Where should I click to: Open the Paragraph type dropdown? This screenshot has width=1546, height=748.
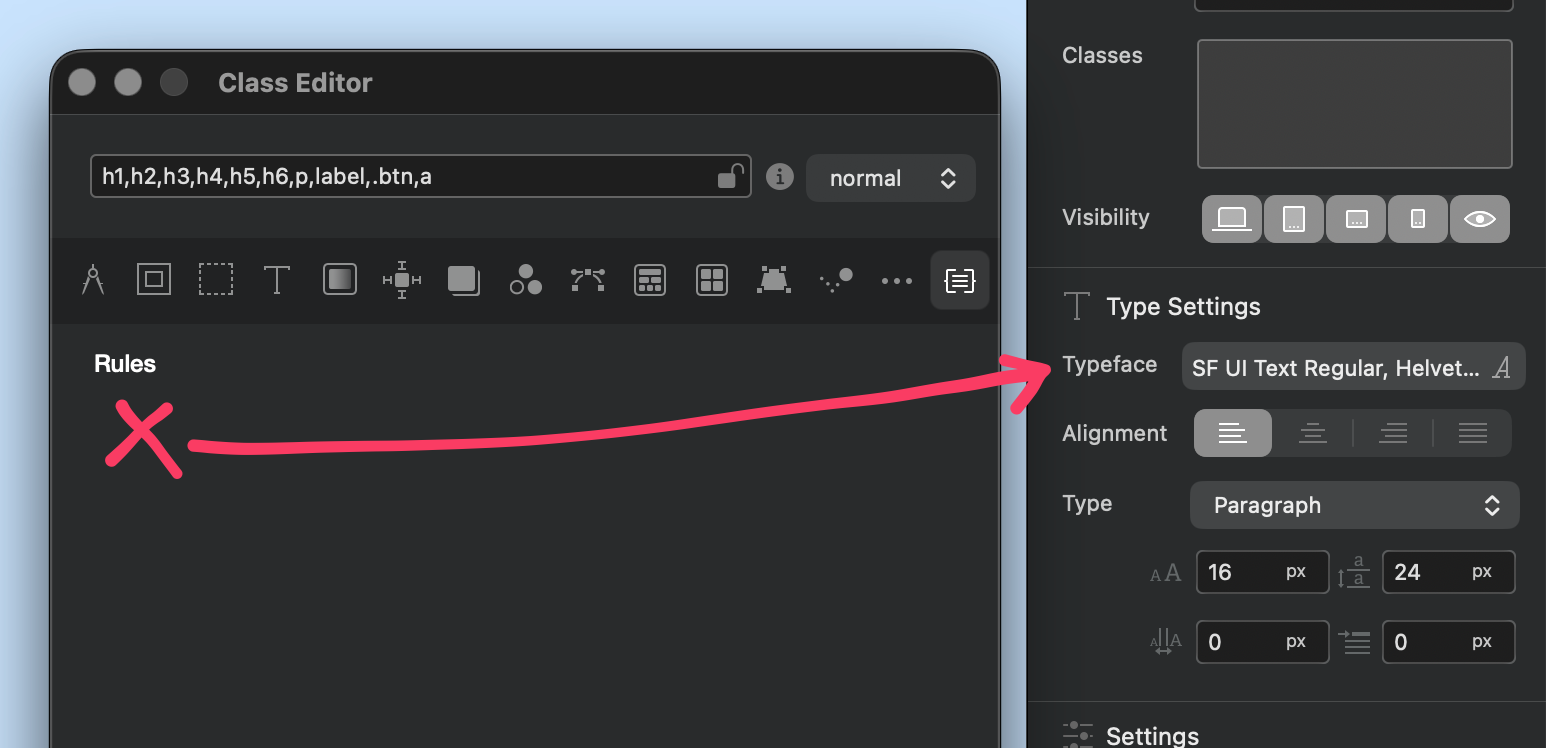1354,505
